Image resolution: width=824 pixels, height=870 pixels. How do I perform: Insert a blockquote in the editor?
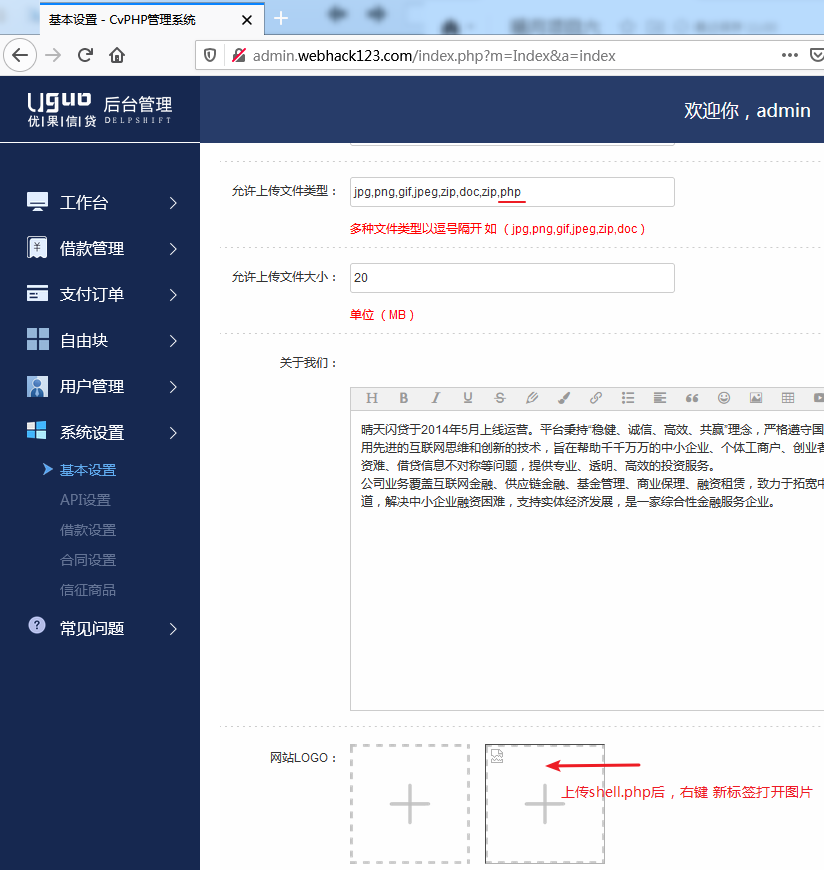[692, 398]
